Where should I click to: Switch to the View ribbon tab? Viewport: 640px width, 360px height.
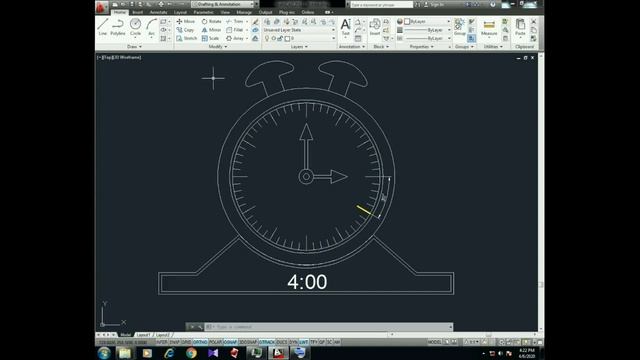click(x=224, y=12)
